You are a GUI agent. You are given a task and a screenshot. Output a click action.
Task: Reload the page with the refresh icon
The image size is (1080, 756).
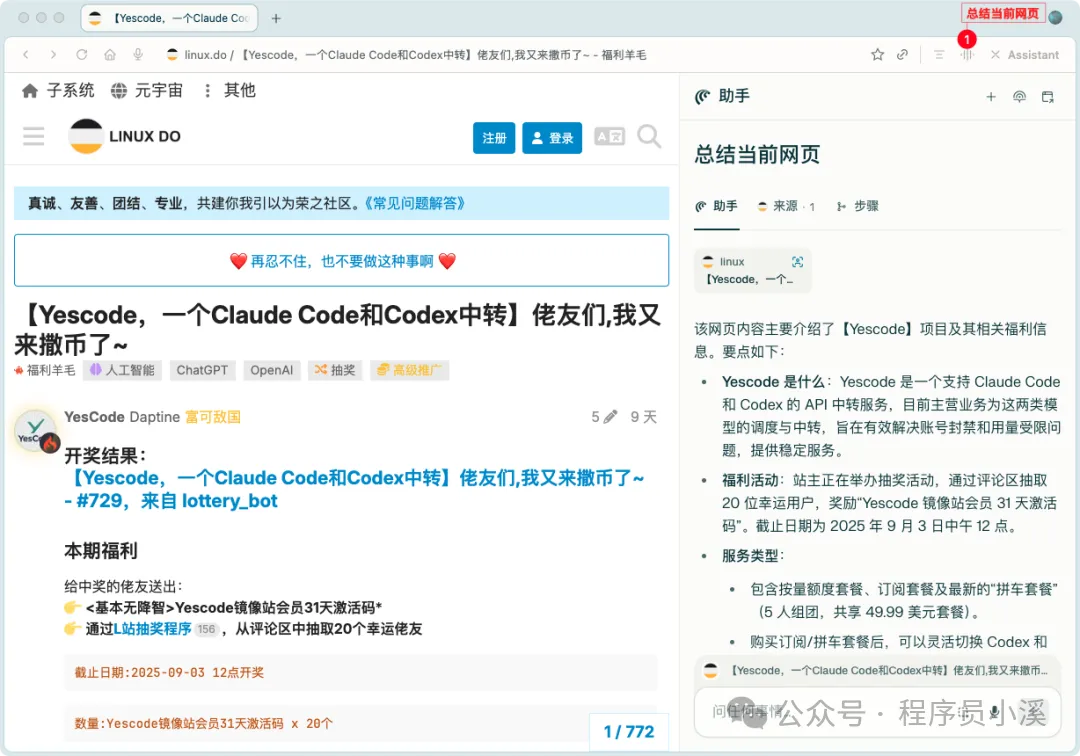[81, 54]
